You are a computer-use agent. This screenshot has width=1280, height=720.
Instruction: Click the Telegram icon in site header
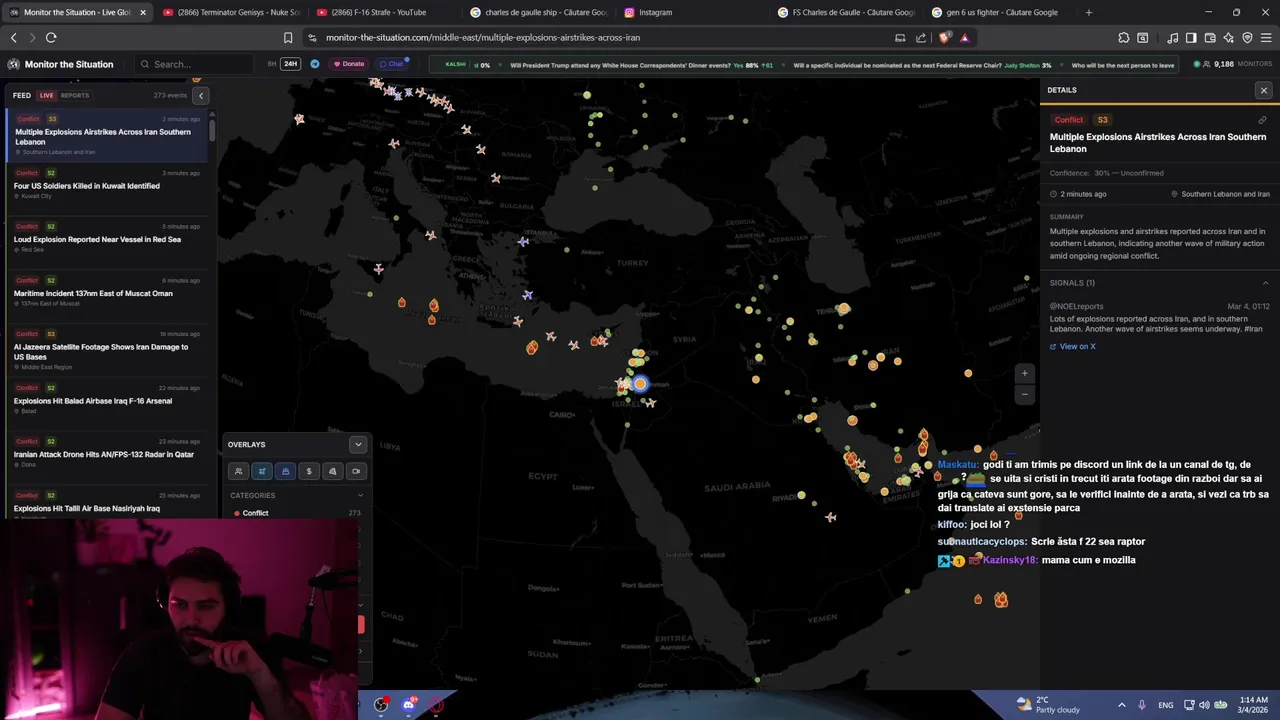pyautogui.click(x=315, y=64)
